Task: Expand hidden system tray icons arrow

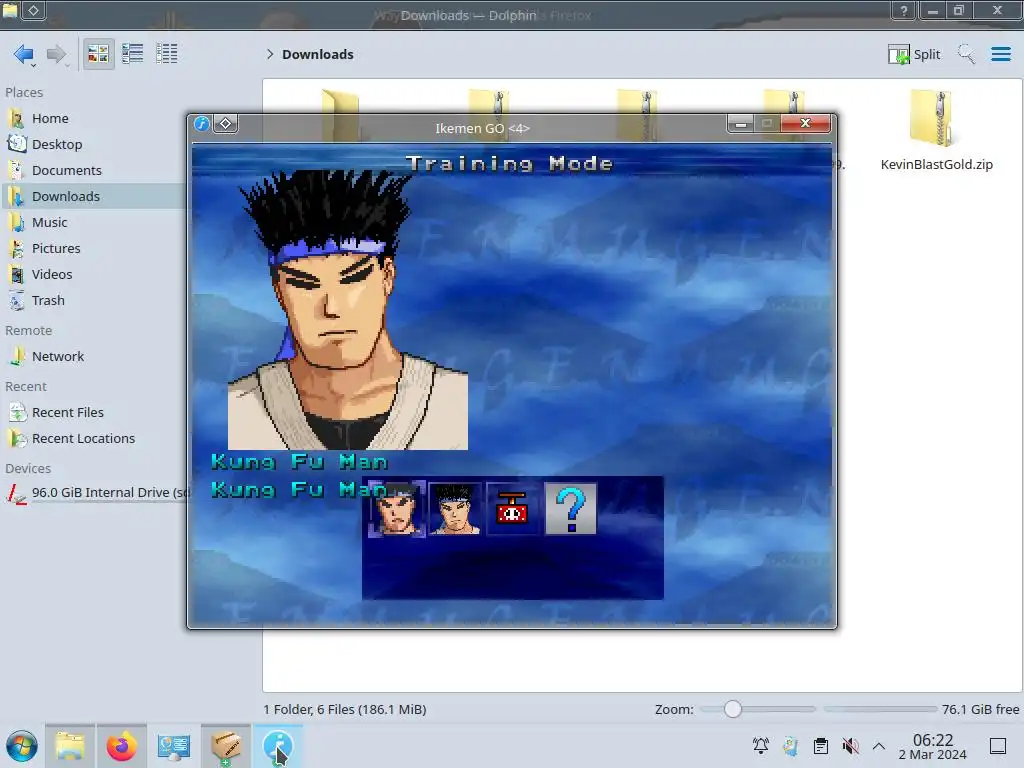Action: [x=879, y=746]
